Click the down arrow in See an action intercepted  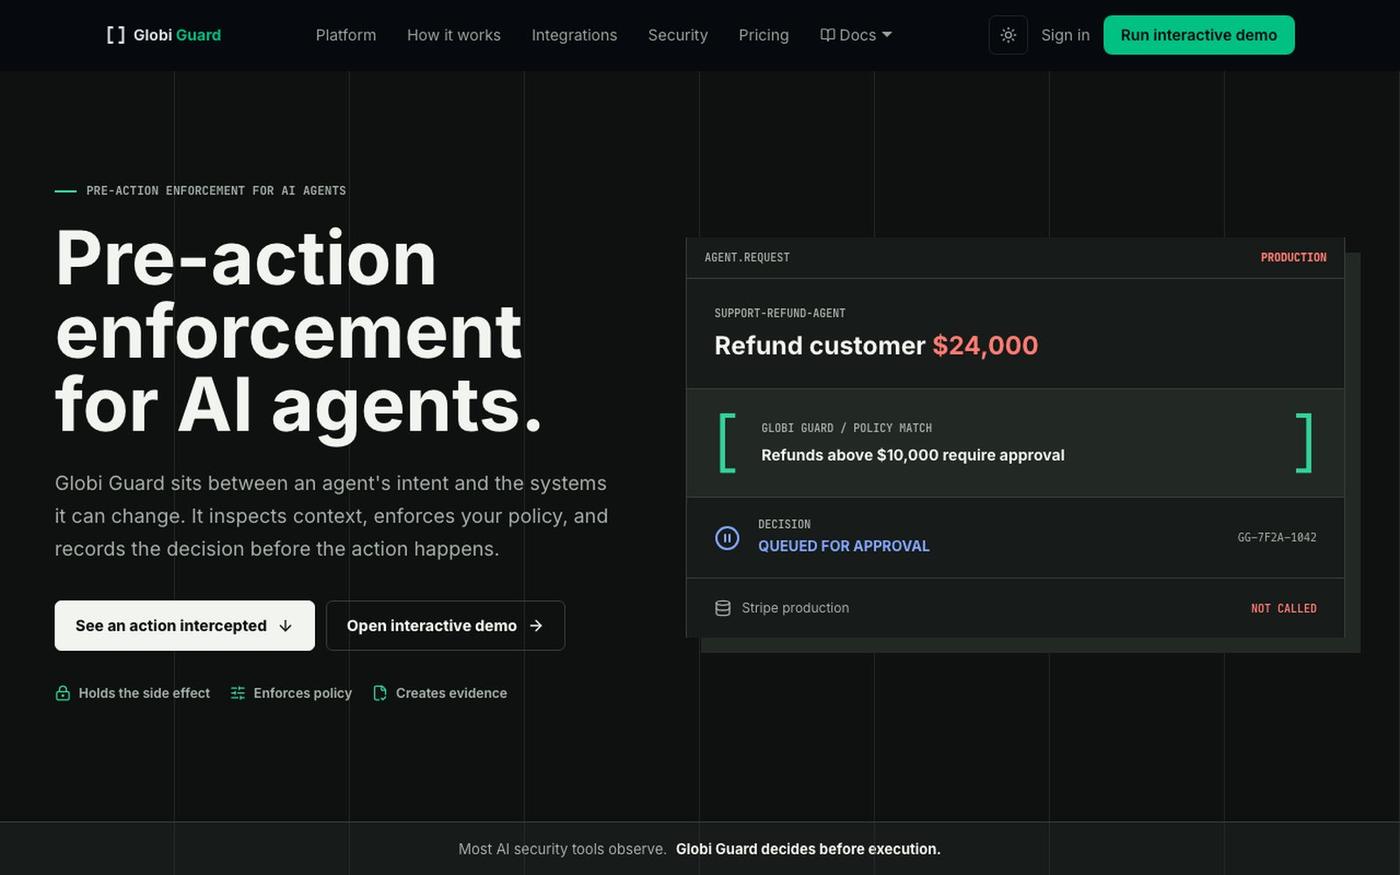[285, 626]
